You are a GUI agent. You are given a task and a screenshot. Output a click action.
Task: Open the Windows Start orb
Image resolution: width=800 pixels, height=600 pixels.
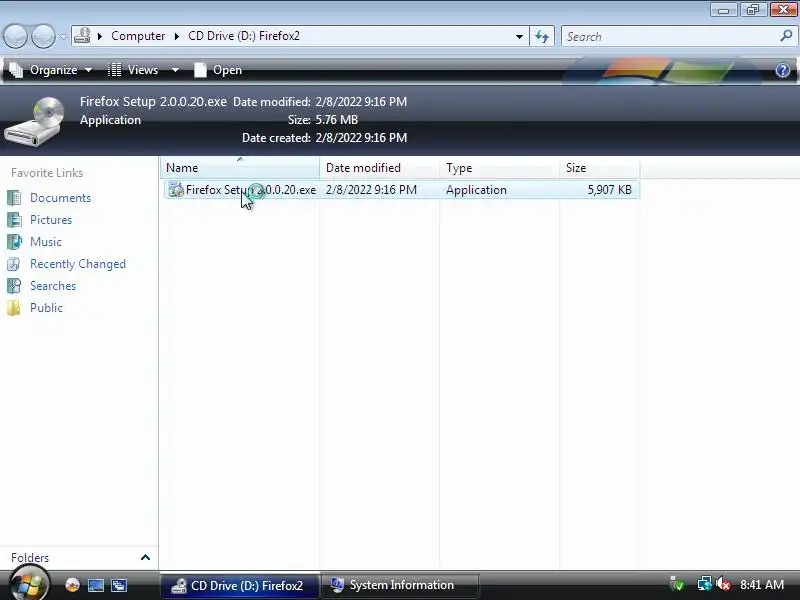click(29, 584)
